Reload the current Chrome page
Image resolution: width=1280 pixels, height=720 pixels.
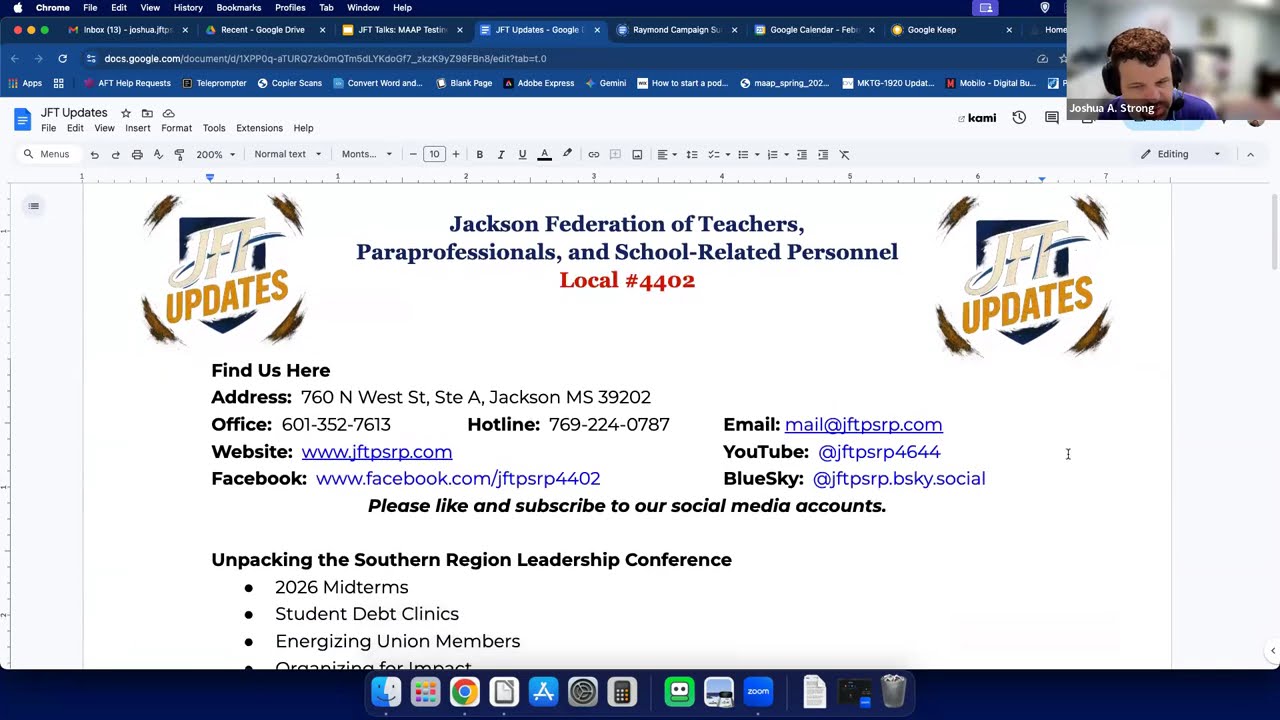pyautogui.click(x=62, y=58)
